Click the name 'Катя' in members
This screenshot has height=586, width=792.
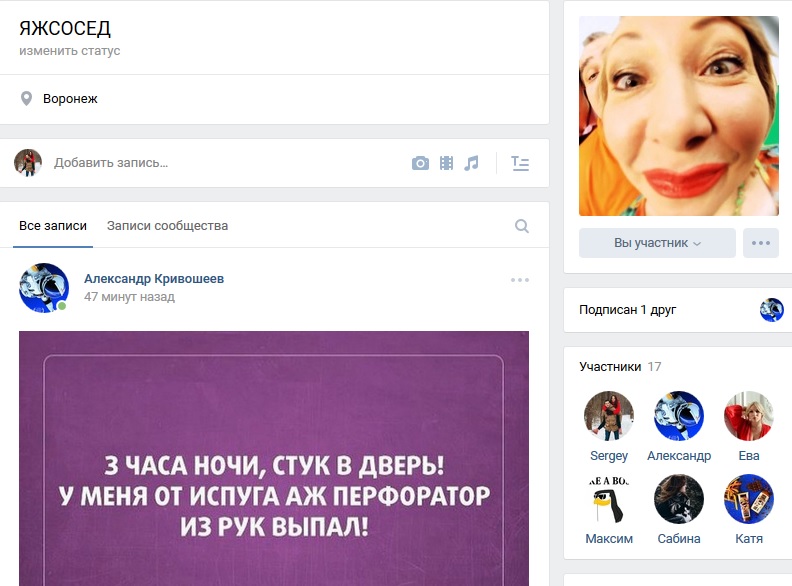point(749,539)
